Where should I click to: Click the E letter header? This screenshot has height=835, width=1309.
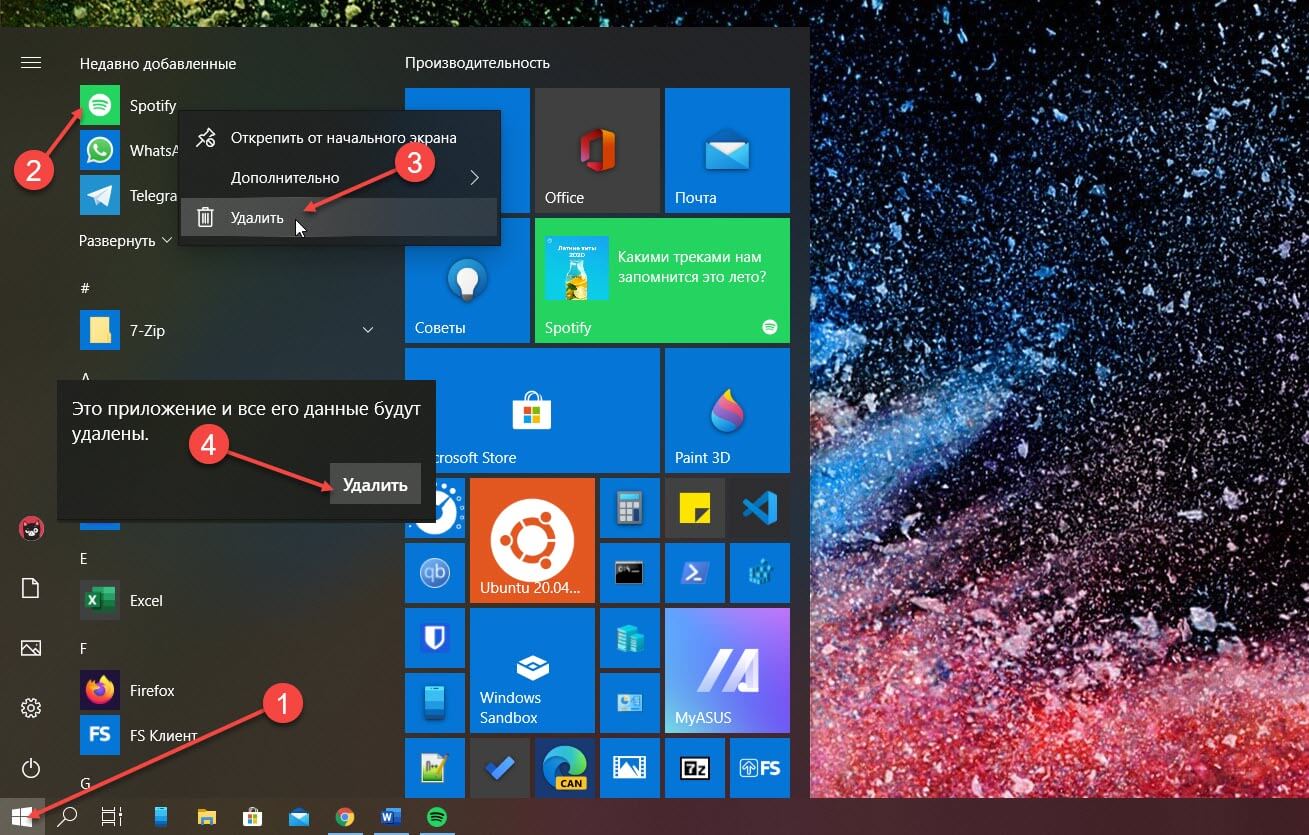[84, 558]
